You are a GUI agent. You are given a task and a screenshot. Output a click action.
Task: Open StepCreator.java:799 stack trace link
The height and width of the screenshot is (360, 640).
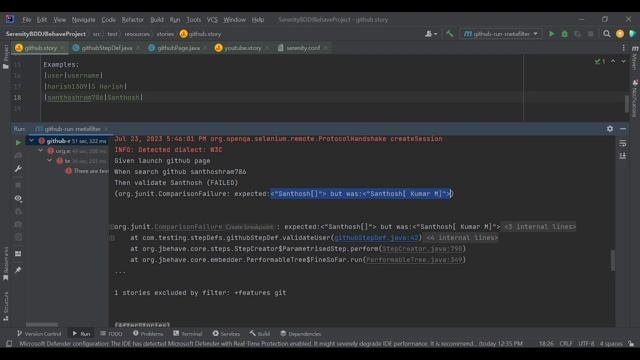click(422, 249)
